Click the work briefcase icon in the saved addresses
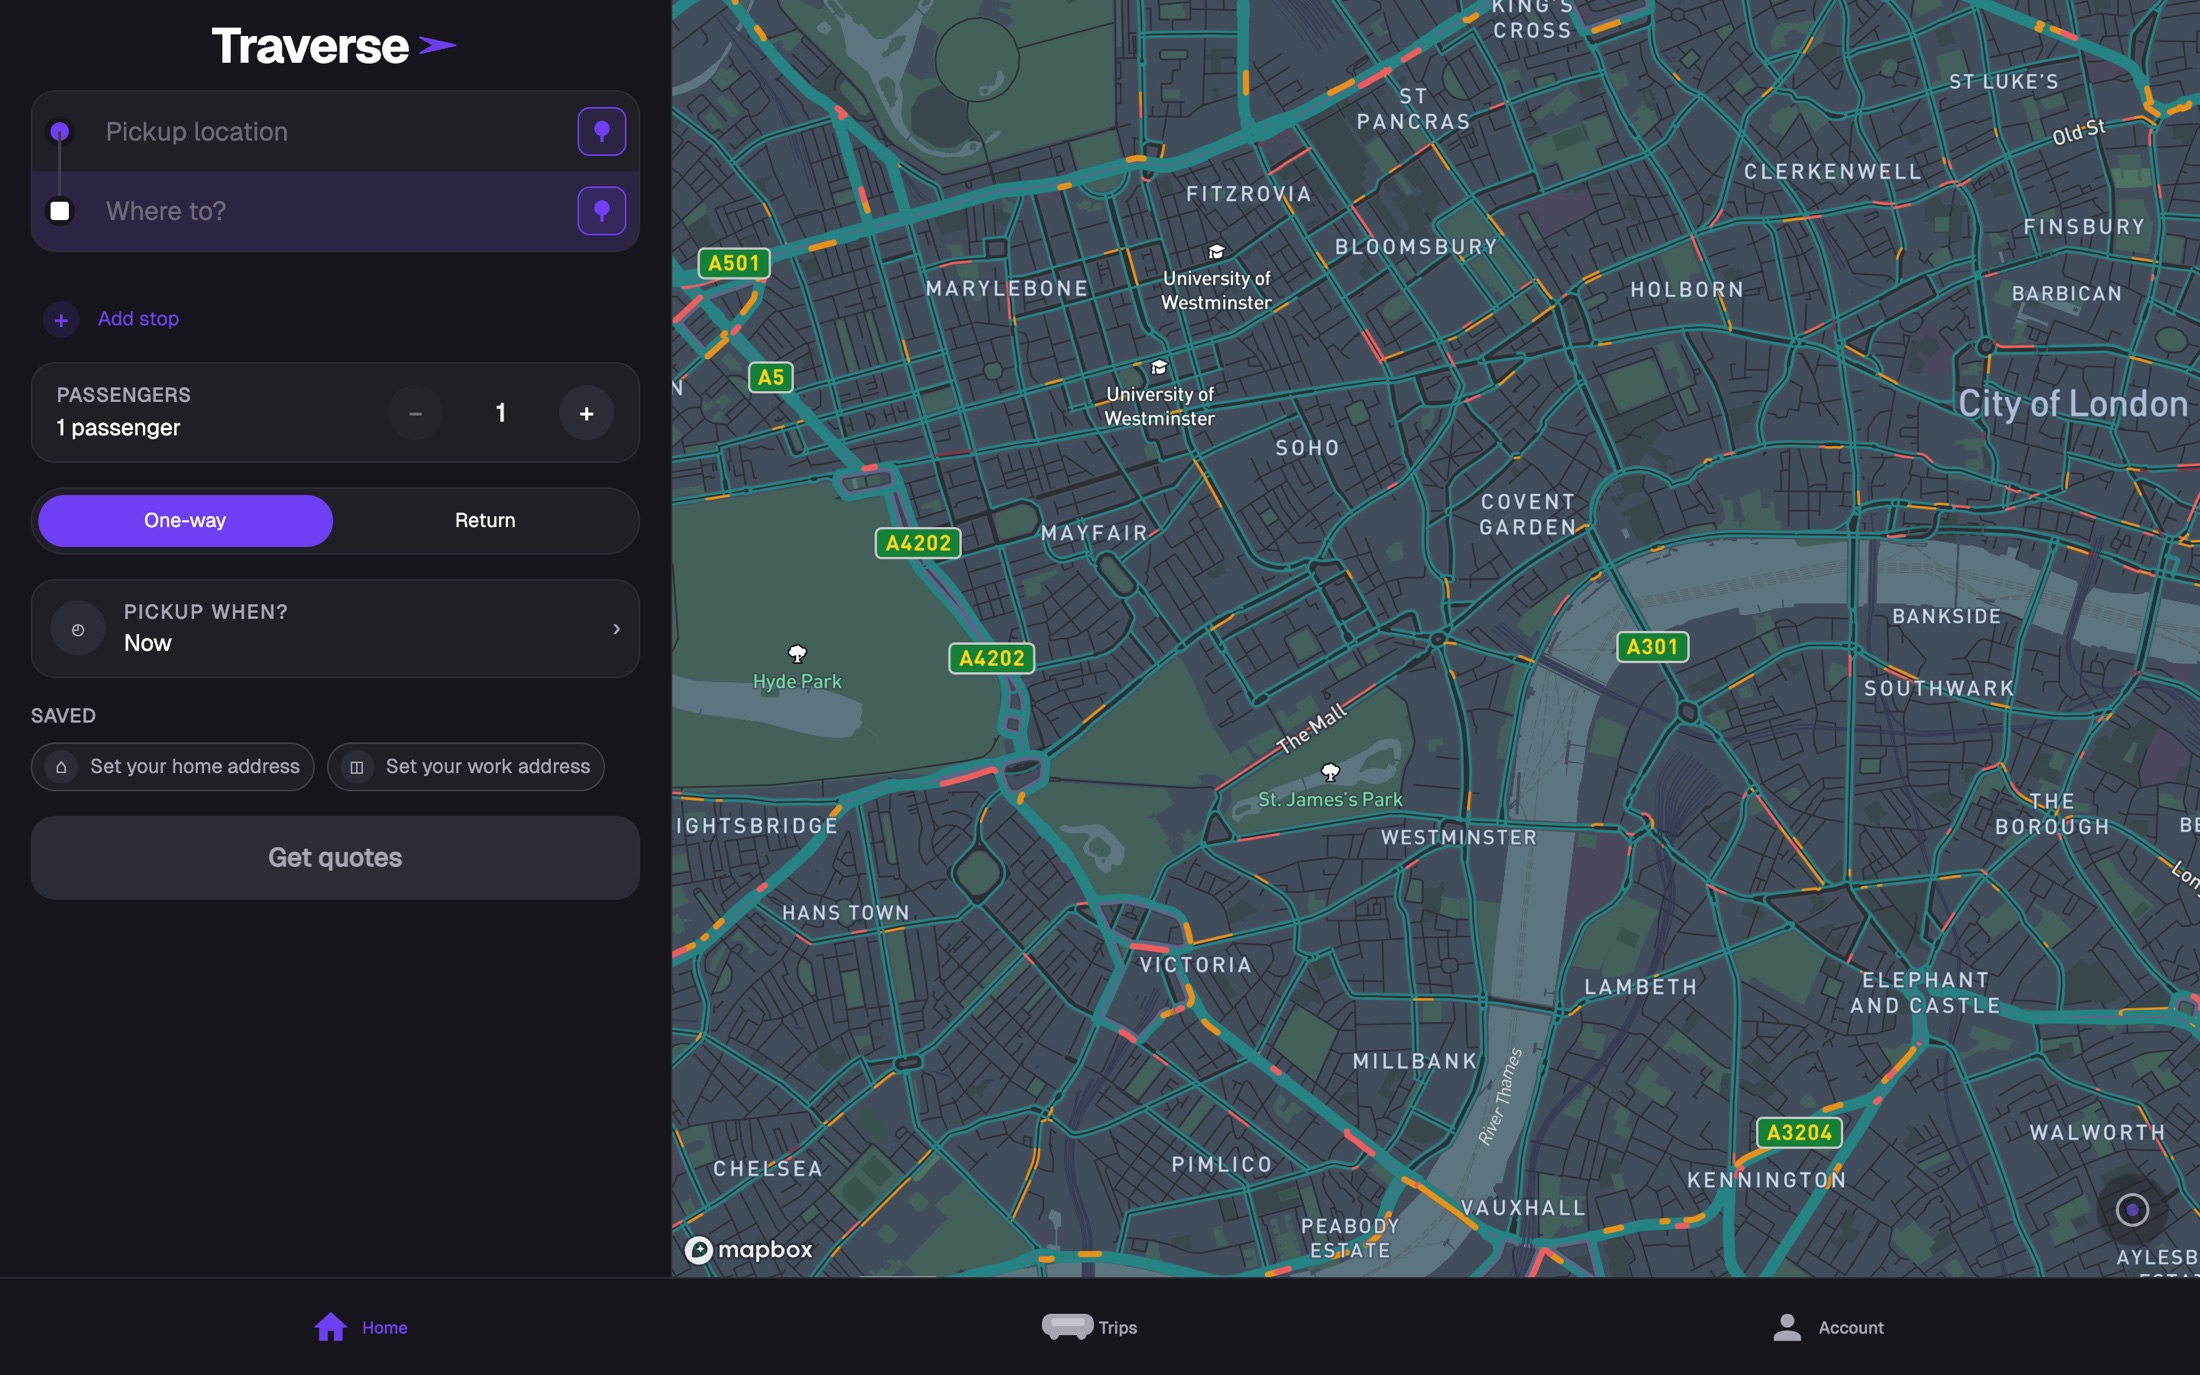2200x1375 pixels. (x=357, y=767)
